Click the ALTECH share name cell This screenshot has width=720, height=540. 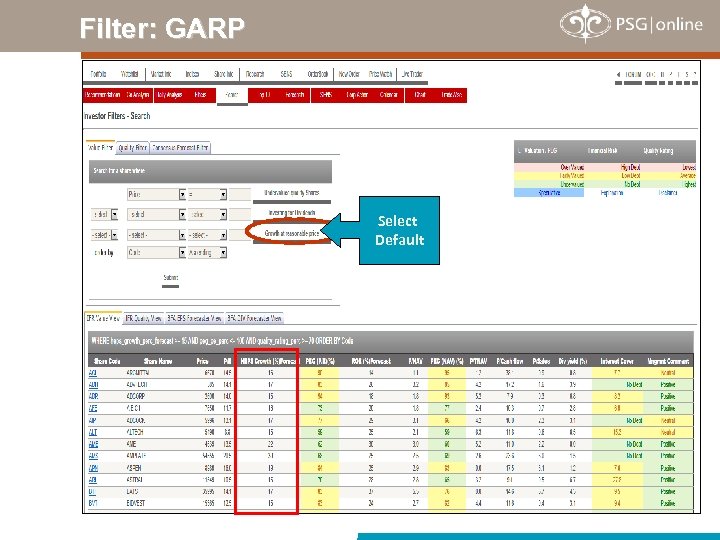point(136,433)
